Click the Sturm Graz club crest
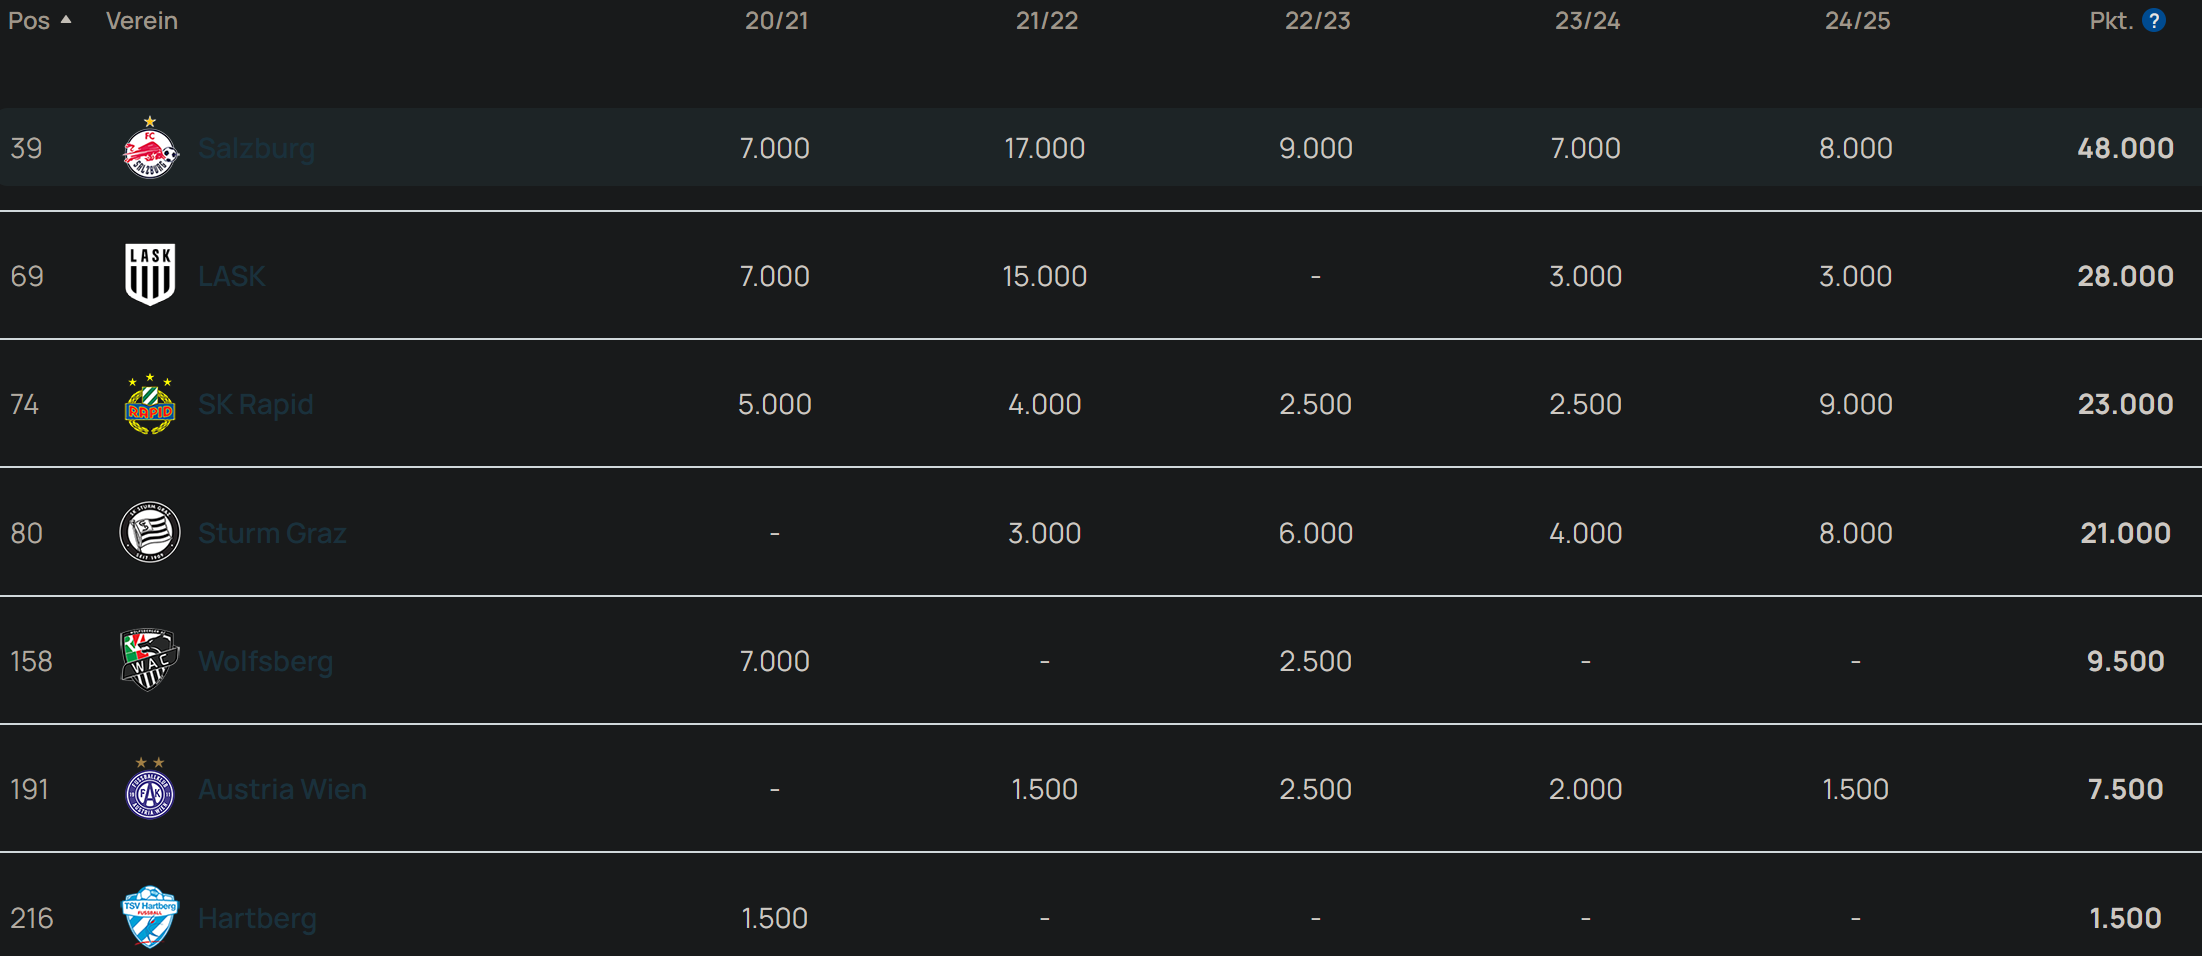Screen dimensions: 2202x956 click(150, 532)
